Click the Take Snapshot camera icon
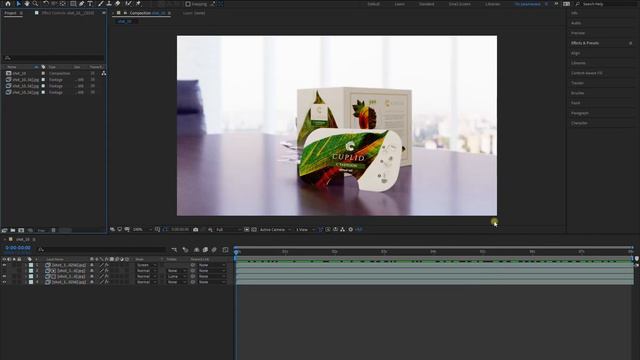Image resolution: width=640 pixels, height=360 pixels. [x=196, y=229]
